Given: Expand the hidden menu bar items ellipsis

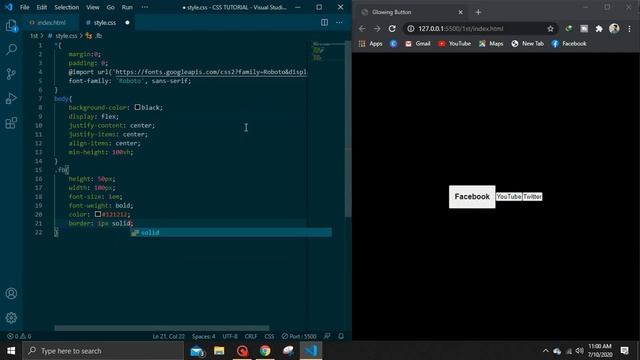Looking at the screenshot, I should 145,7.
